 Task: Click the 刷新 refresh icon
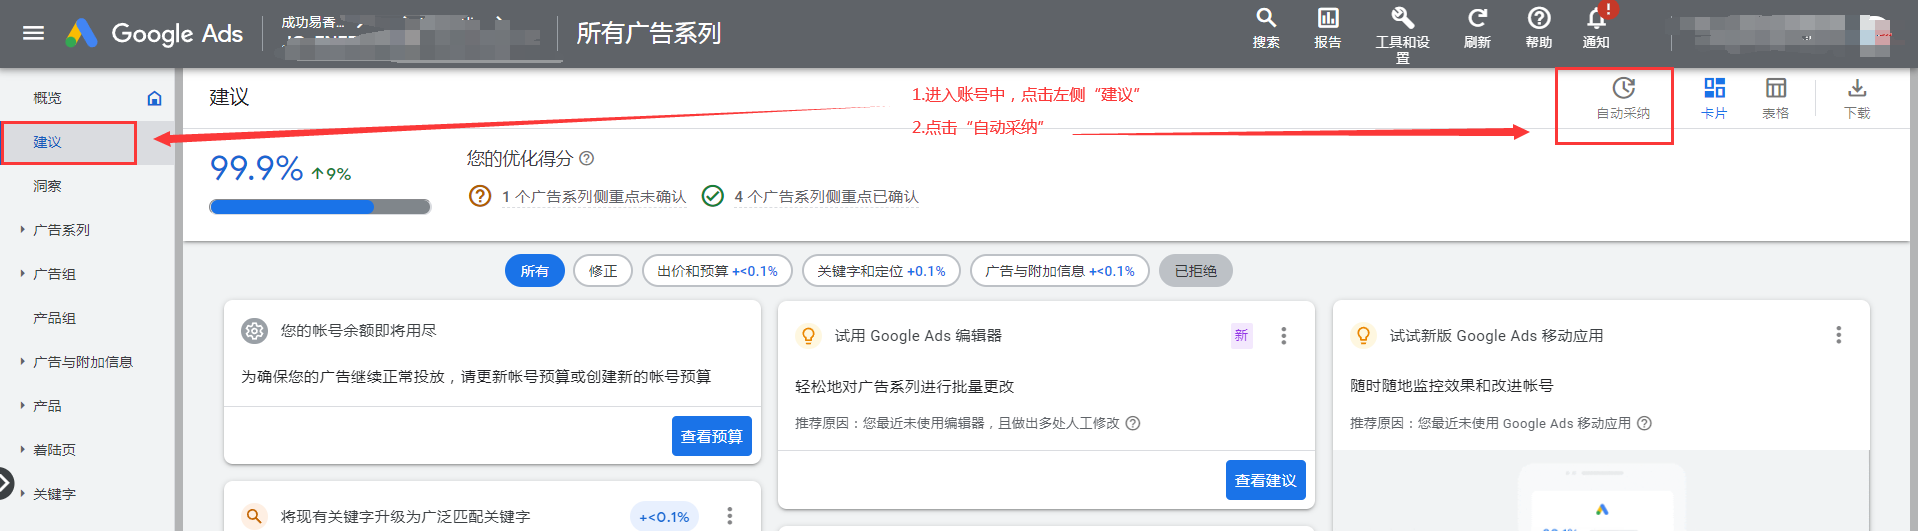coord(1477,28)
